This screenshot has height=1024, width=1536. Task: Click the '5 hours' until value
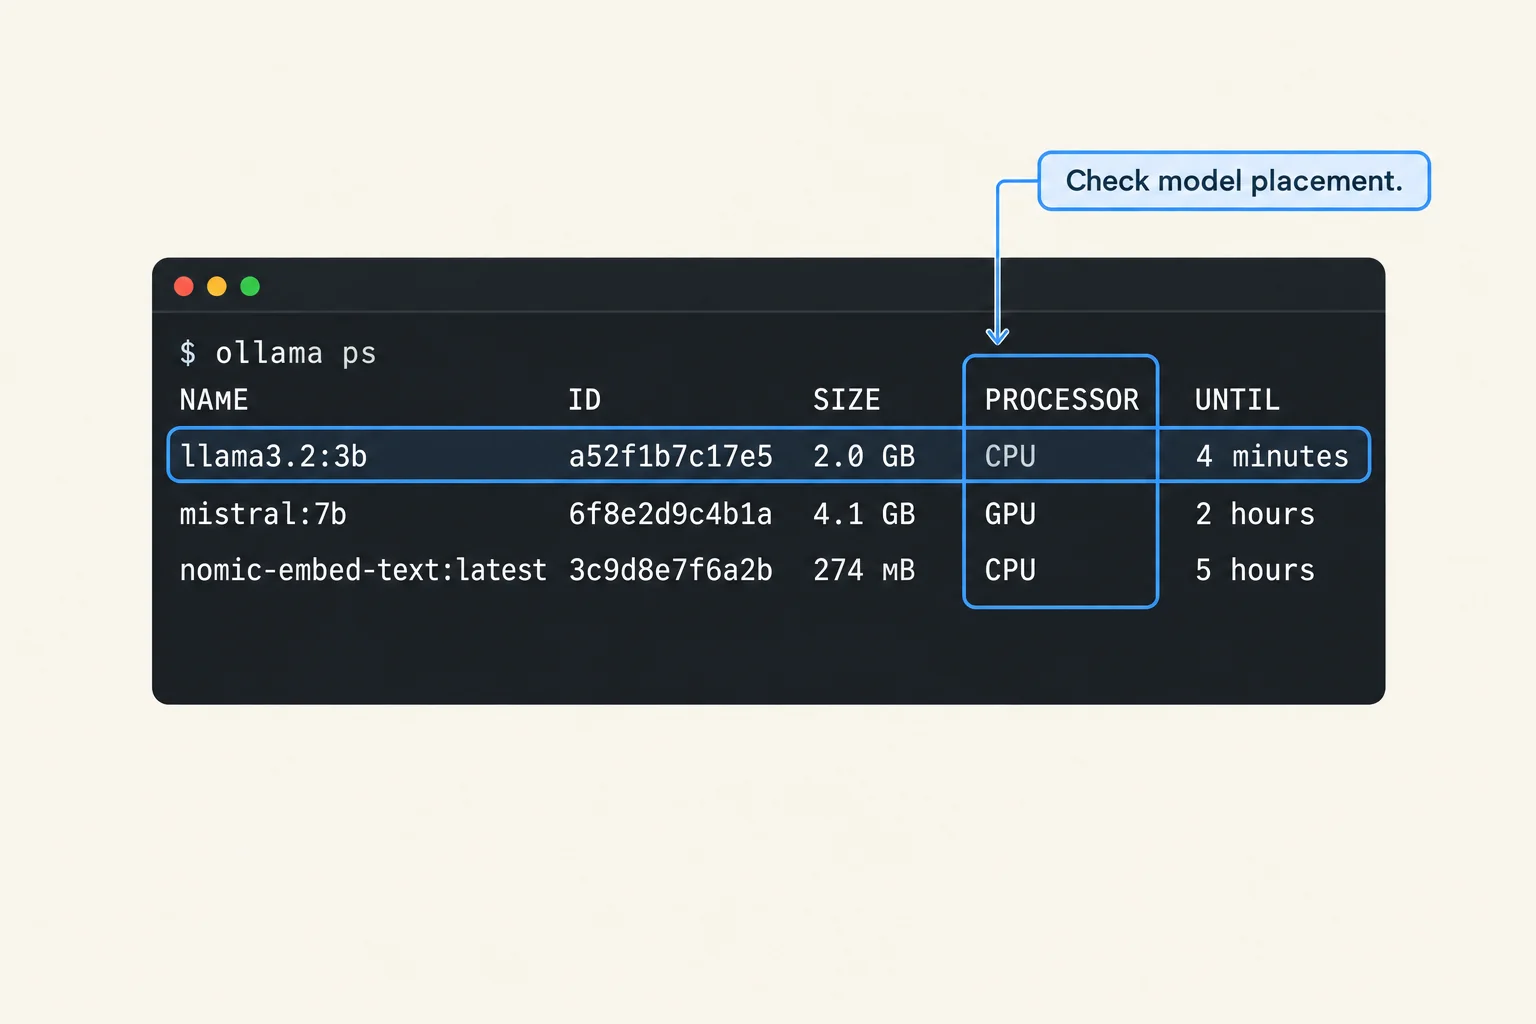pyautogui.click(x=1255, y=570)
